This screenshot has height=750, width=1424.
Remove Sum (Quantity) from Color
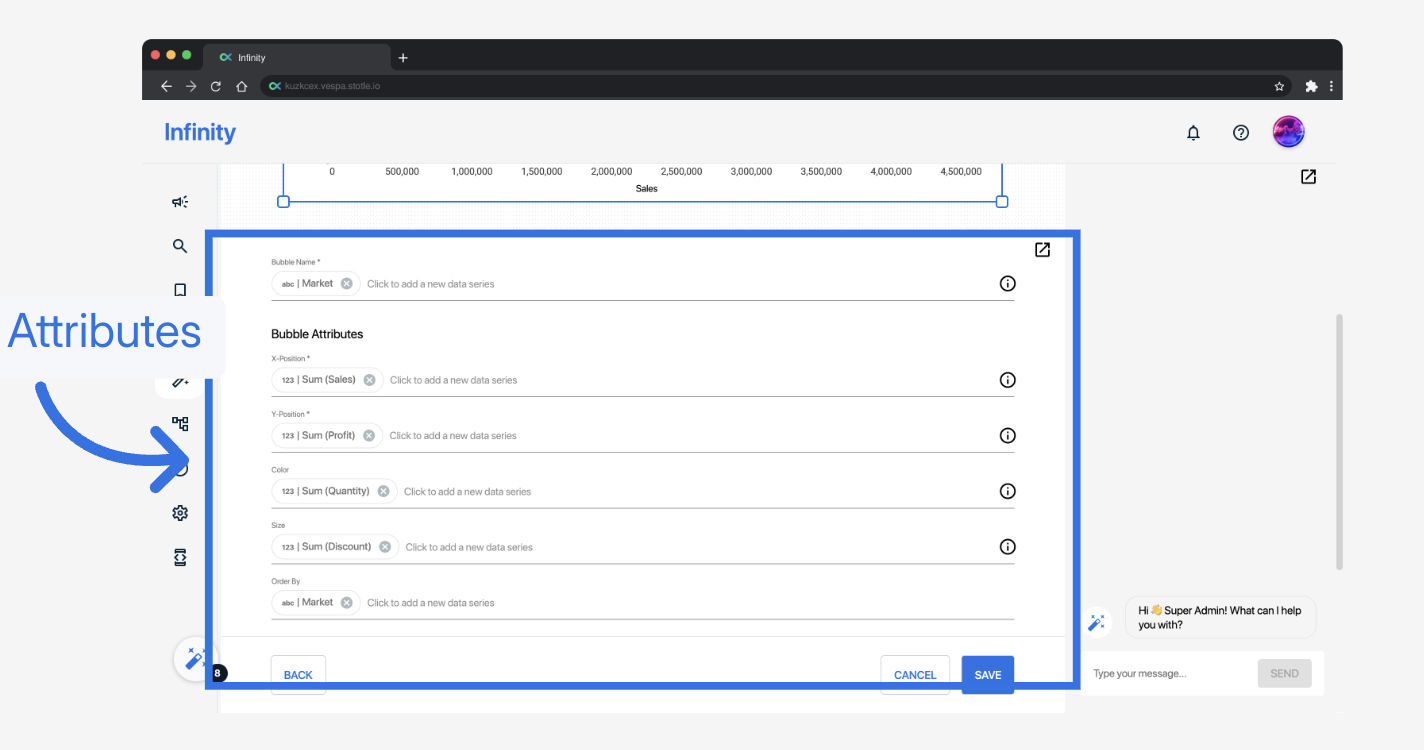click(x=383, y=491)
